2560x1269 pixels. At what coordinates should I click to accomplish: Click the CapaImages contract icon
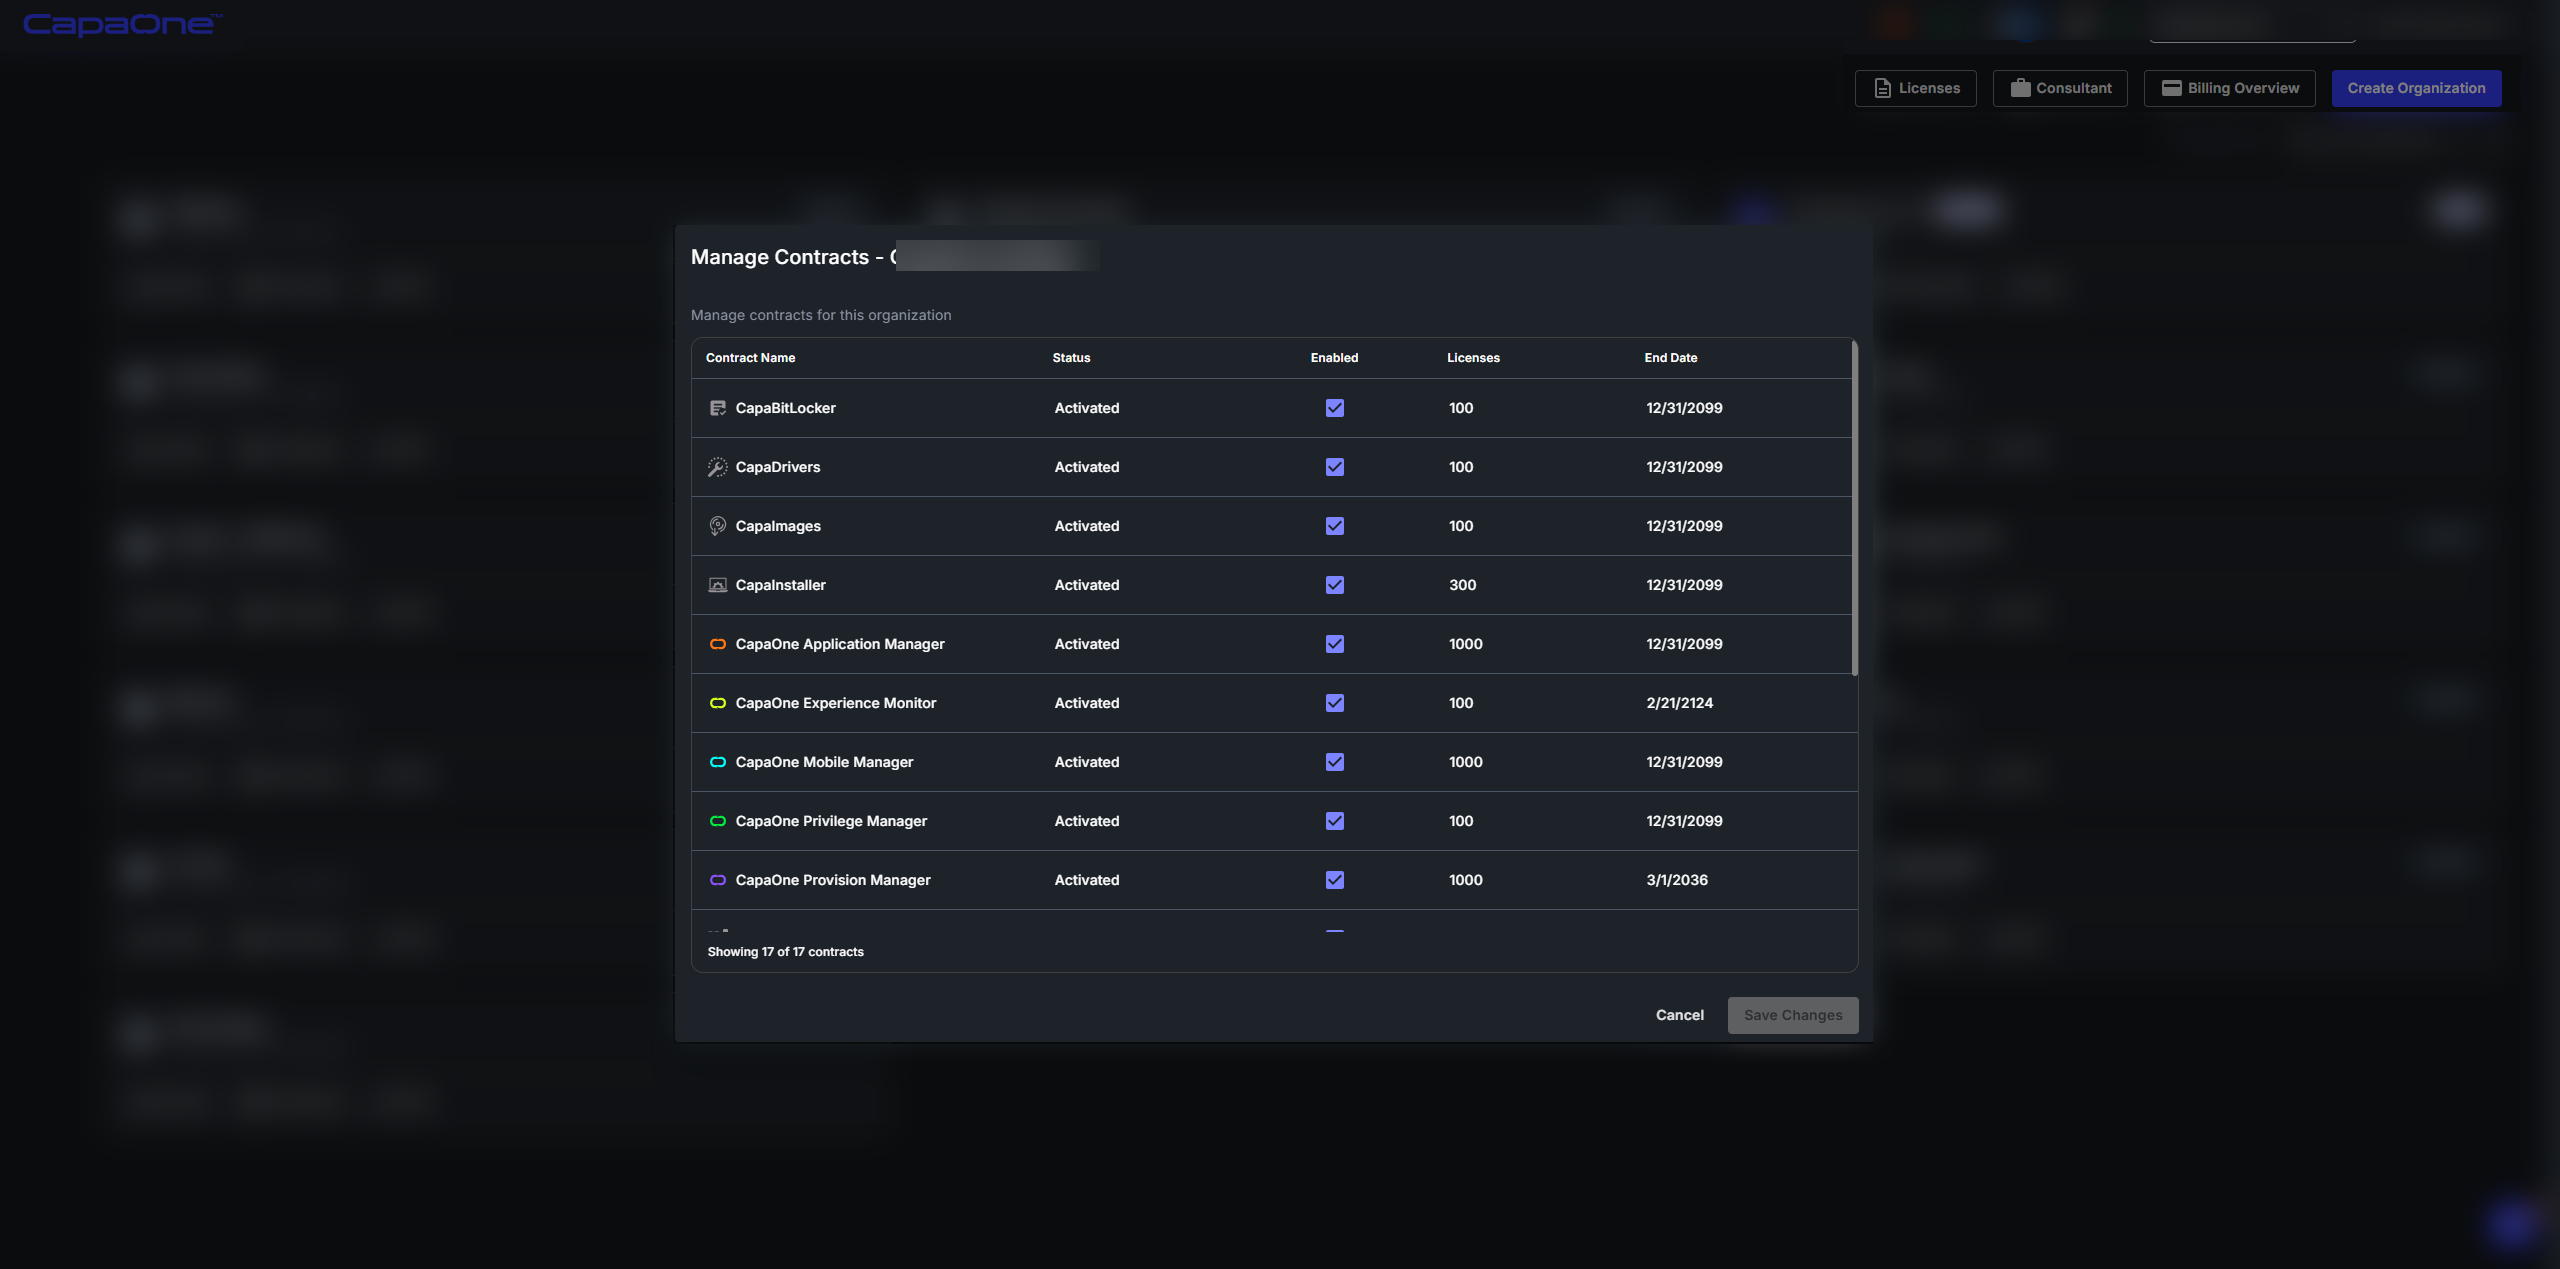(717, 526)
